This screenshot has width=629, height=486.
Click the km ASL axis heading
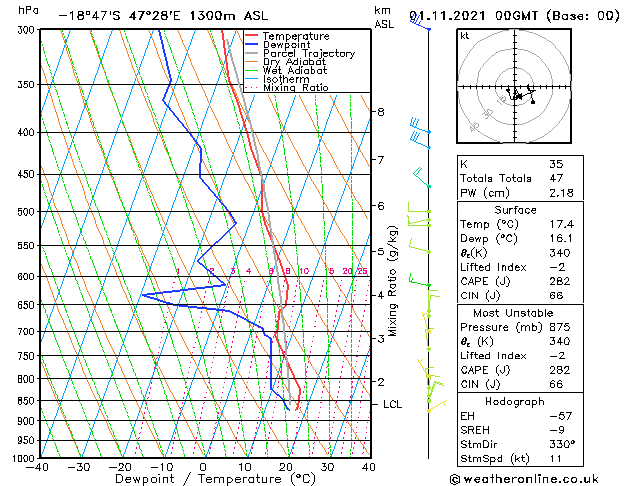pos(384,17)
